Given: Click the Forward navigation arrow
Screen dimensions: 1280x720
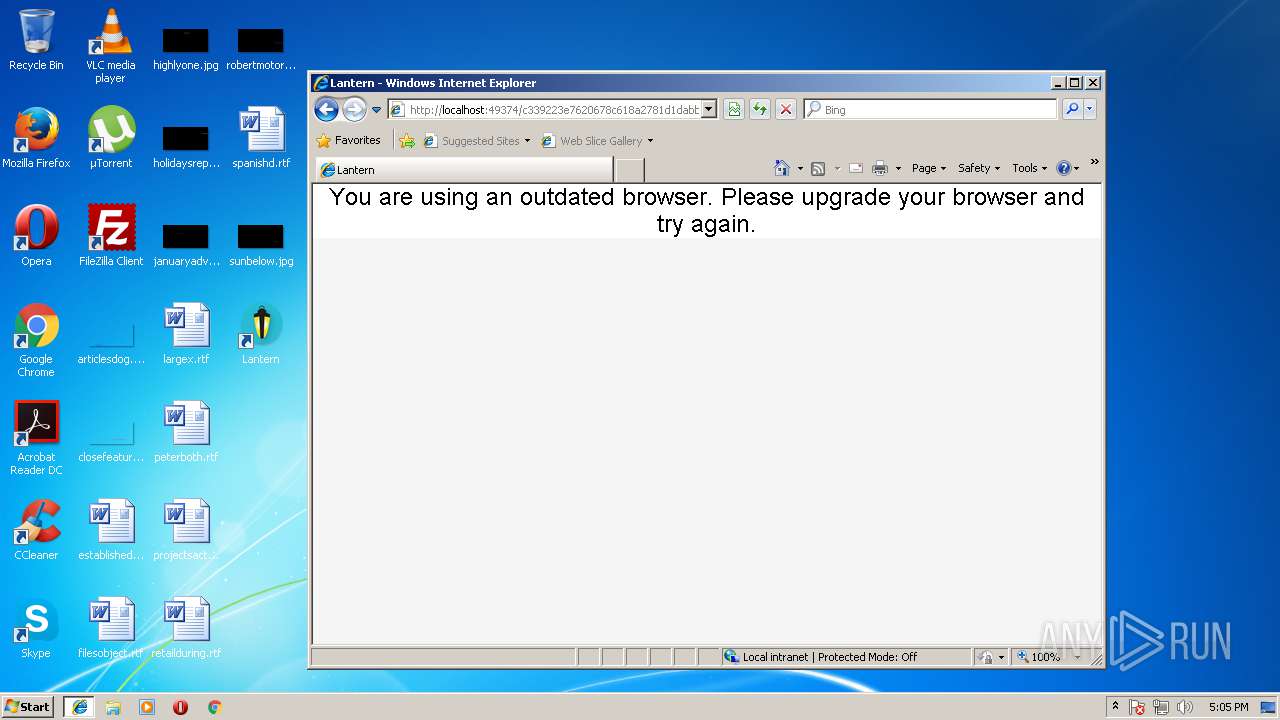Looking at the screenshot, I should click(x=354, y=109).
